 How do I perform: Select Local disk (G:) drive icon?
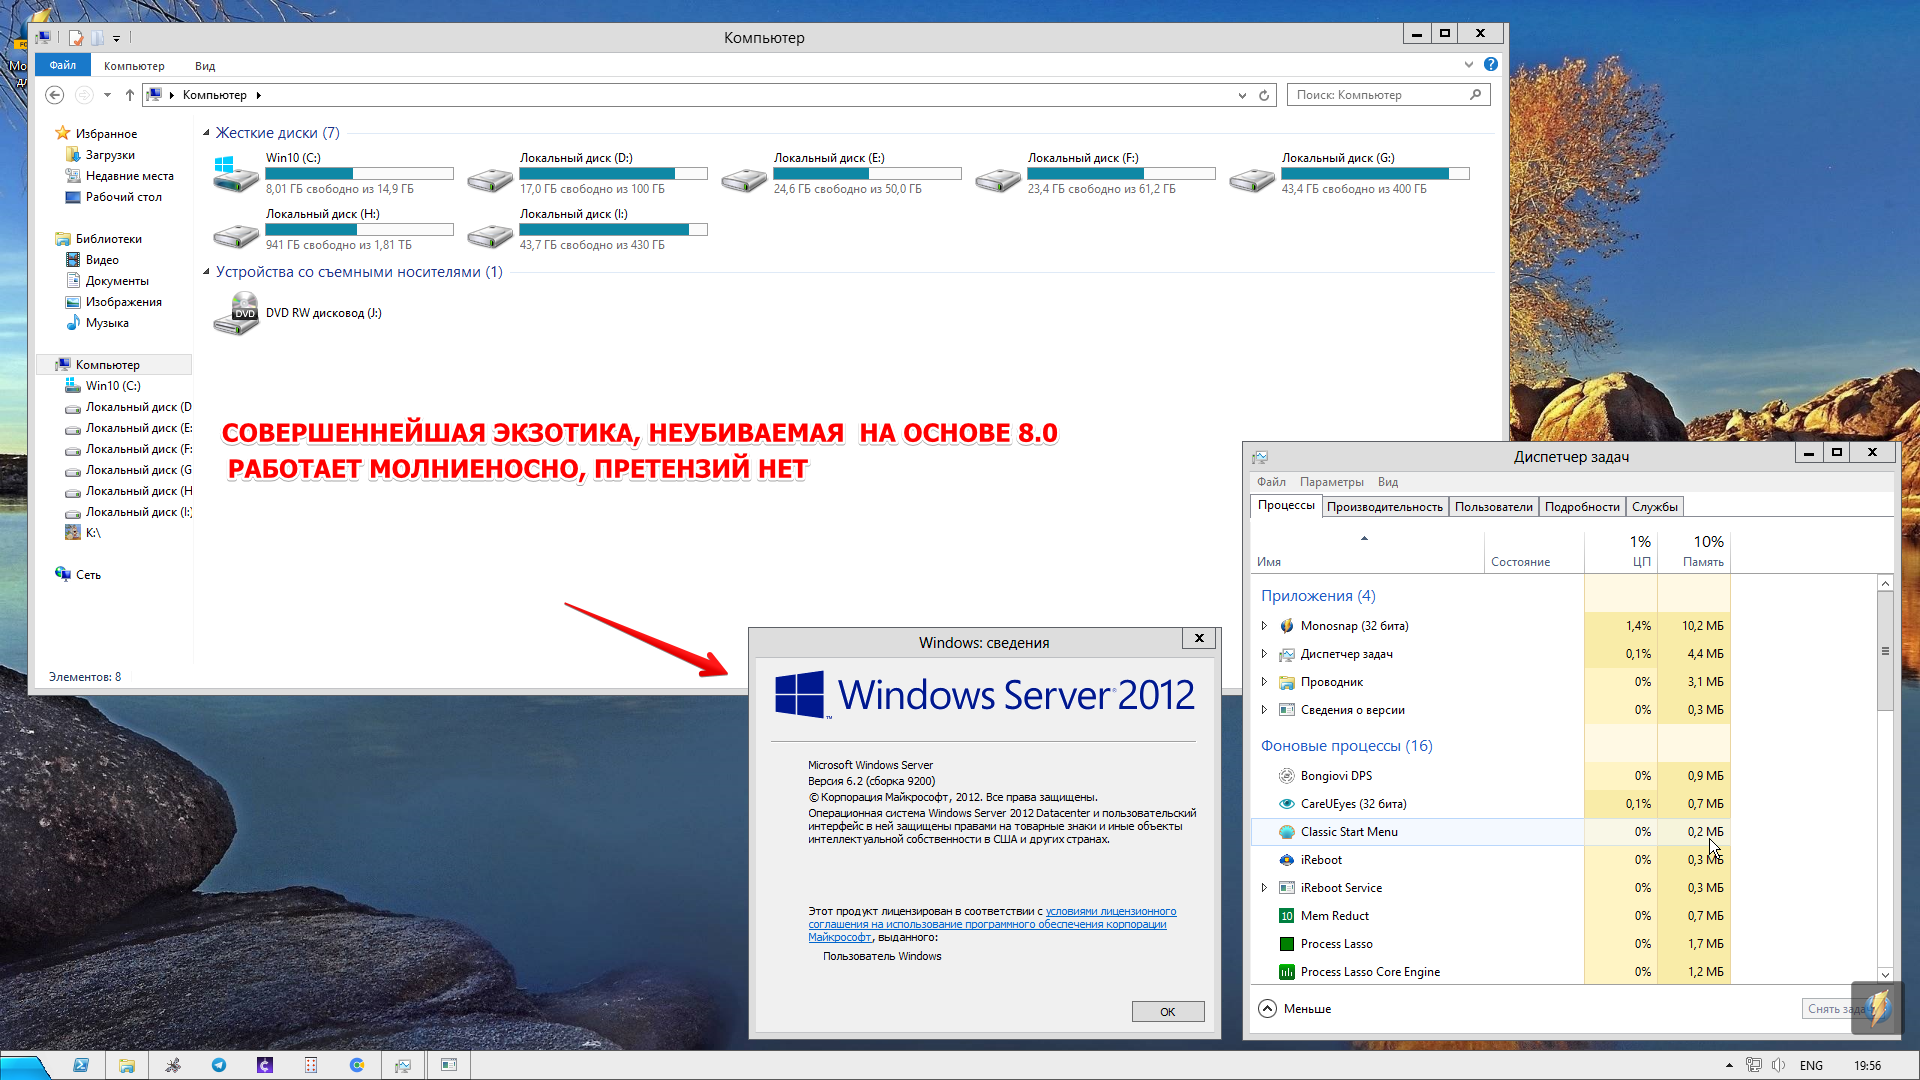pyautogui.click(x=1252, y=180)
